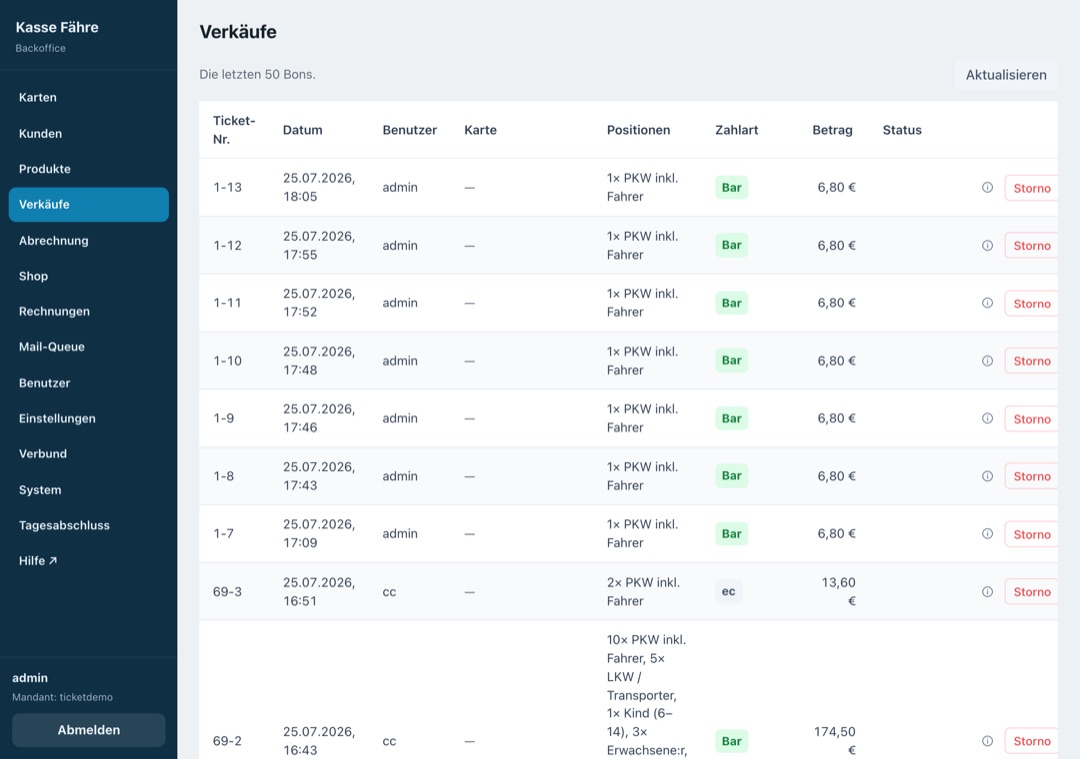Open info icon for ticket 69-3

point(987,592)
